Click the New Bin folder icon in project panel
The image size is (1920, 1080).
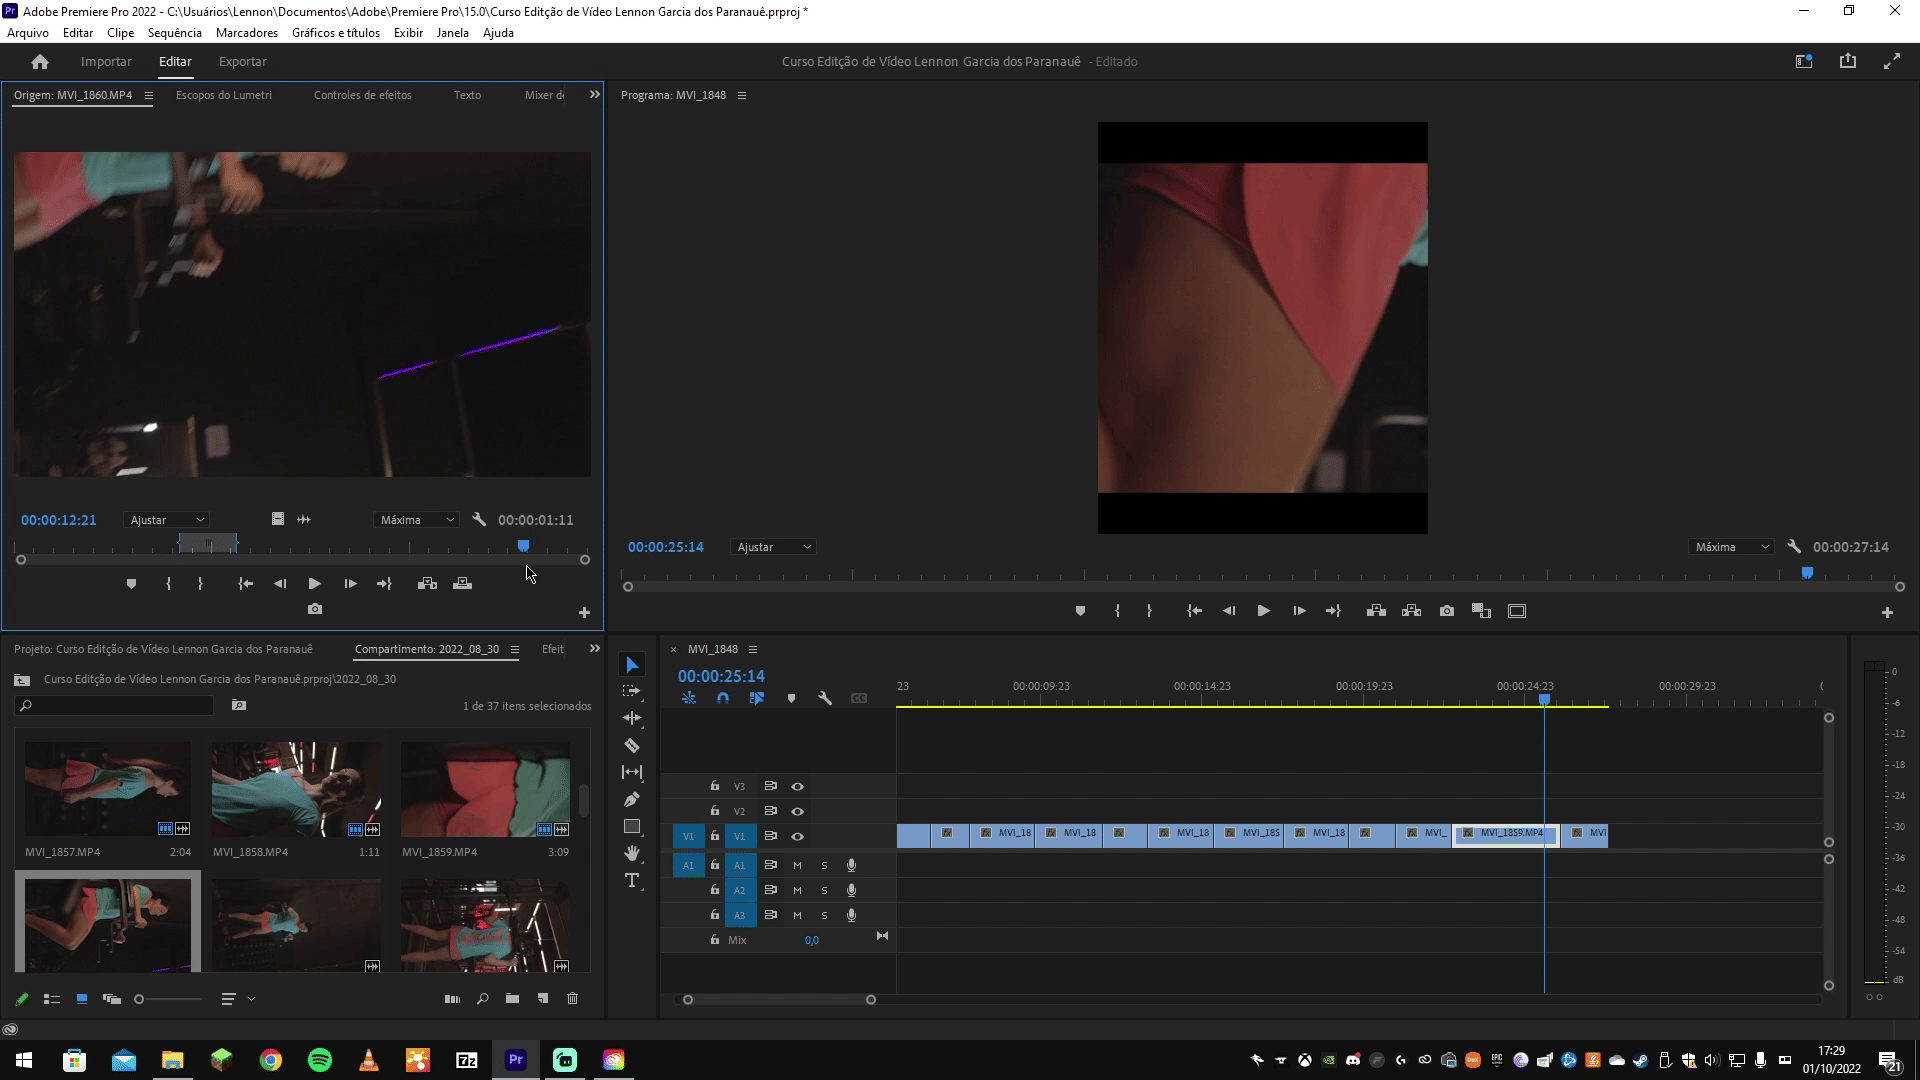[512, 998]
